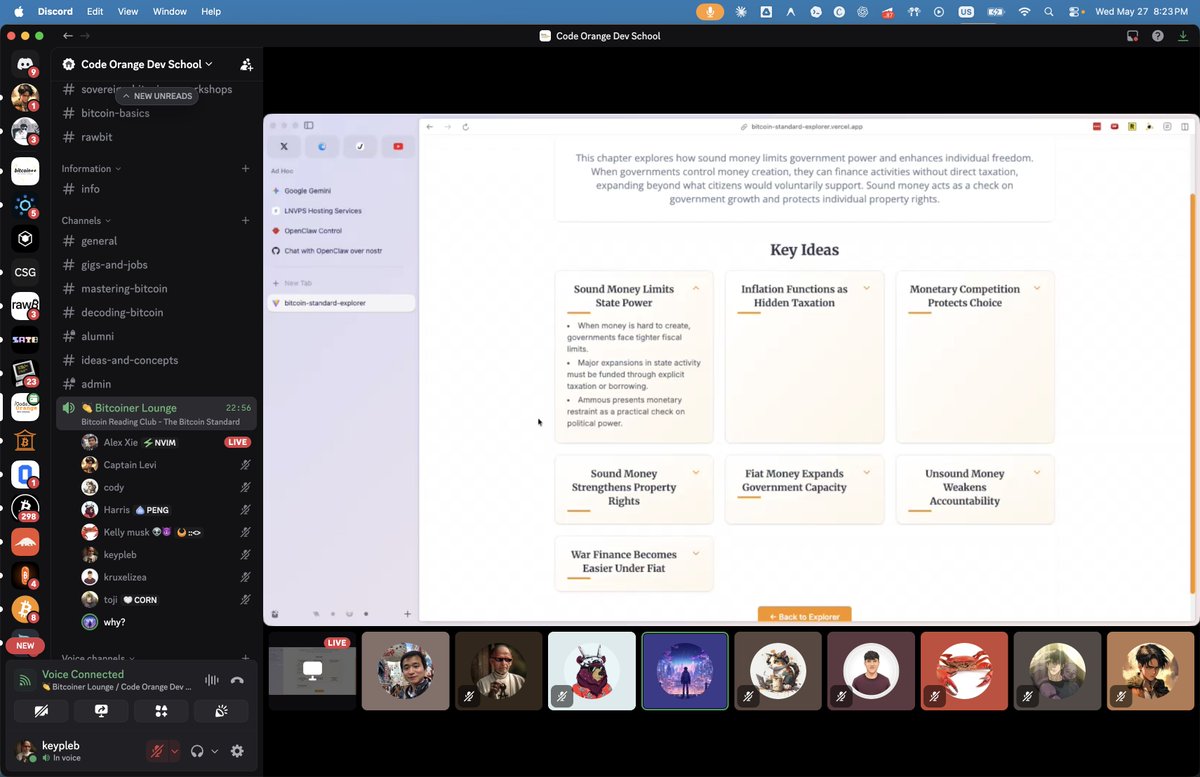Expand Fiat Money Expands Government Capacity card
The height and width of the screenshot is (777, 1200).
pos(866,472)
